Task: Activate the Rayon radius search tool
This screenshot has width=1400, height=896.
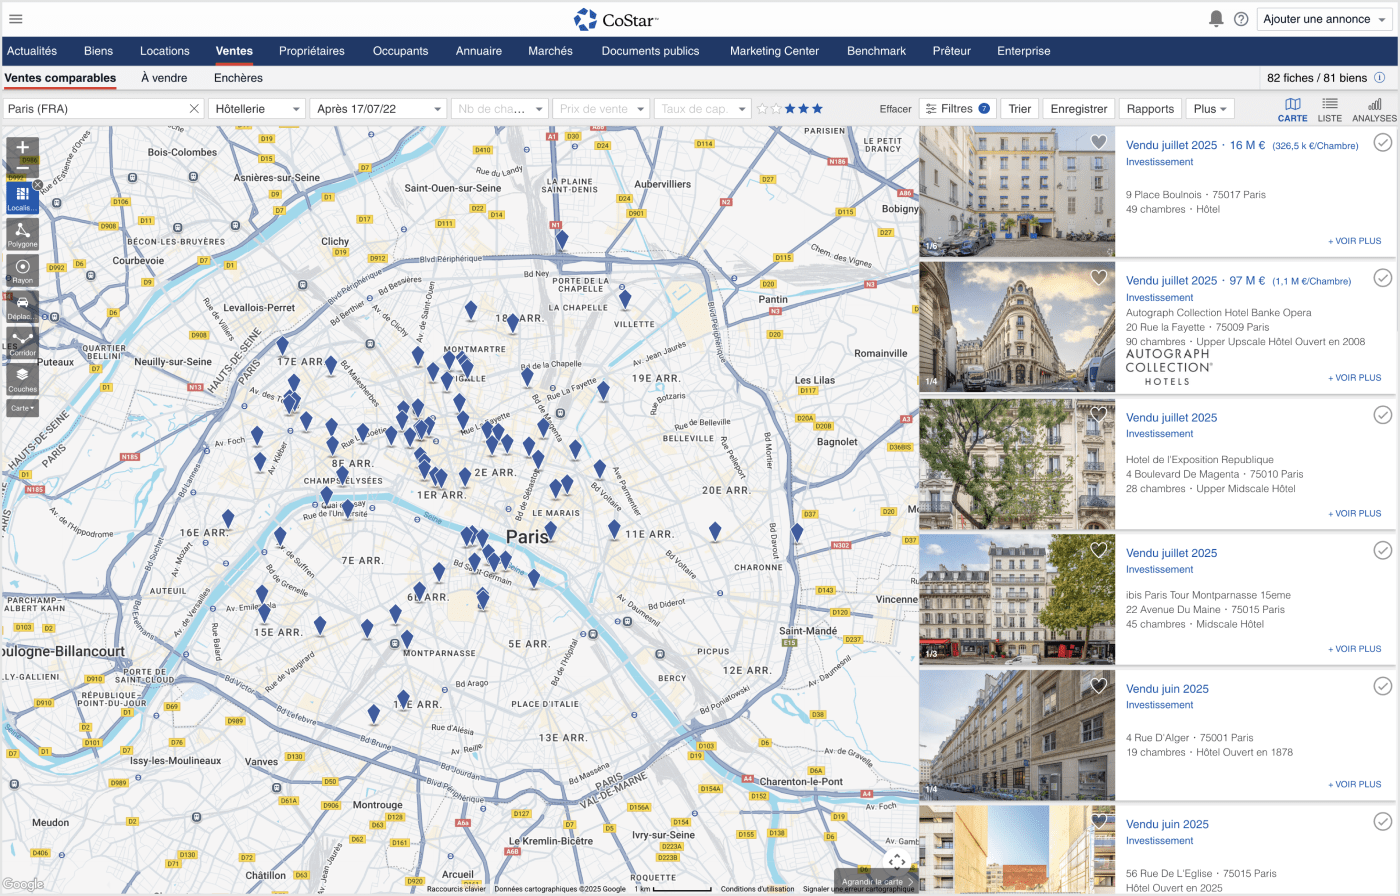Action: click(22, 270)
